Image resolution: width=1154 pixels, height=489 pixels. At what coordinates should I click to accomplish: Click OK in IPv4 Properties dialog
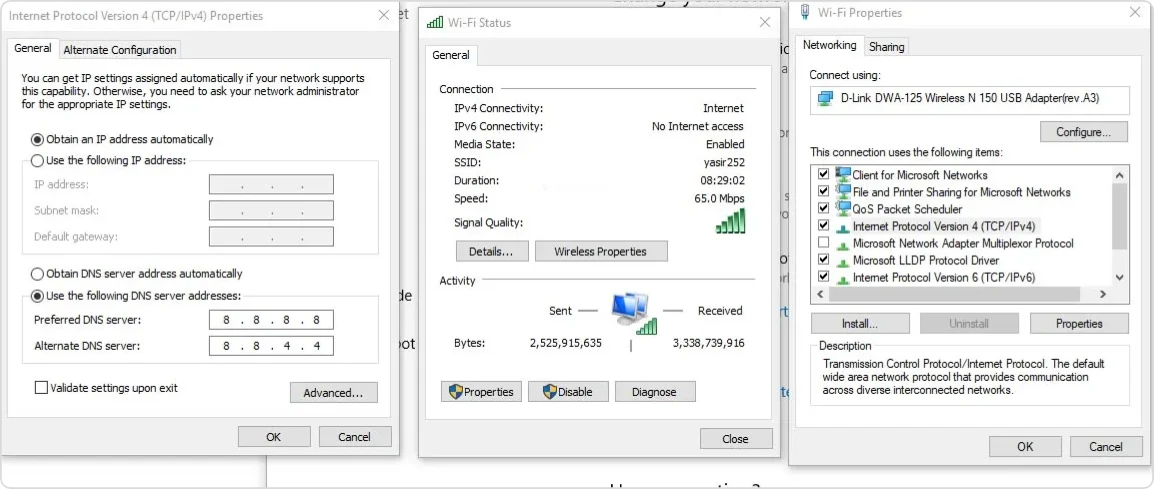click(x=274, y=437)
